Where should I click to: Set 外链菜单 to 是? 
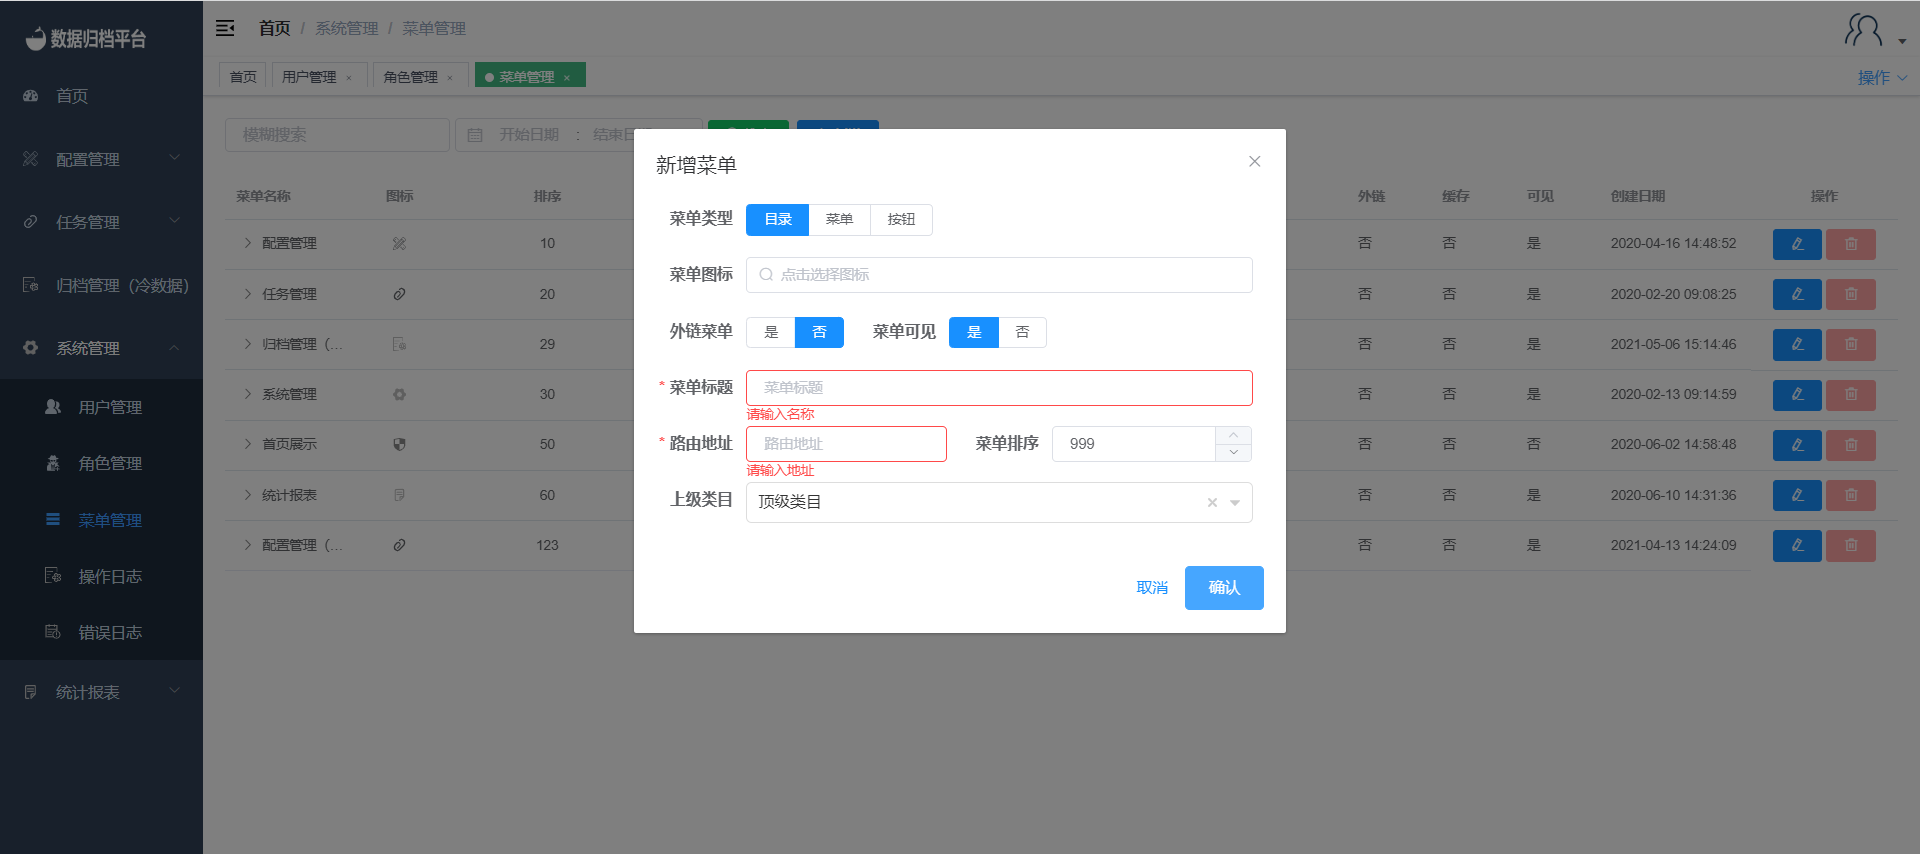[x=771, y=332]
